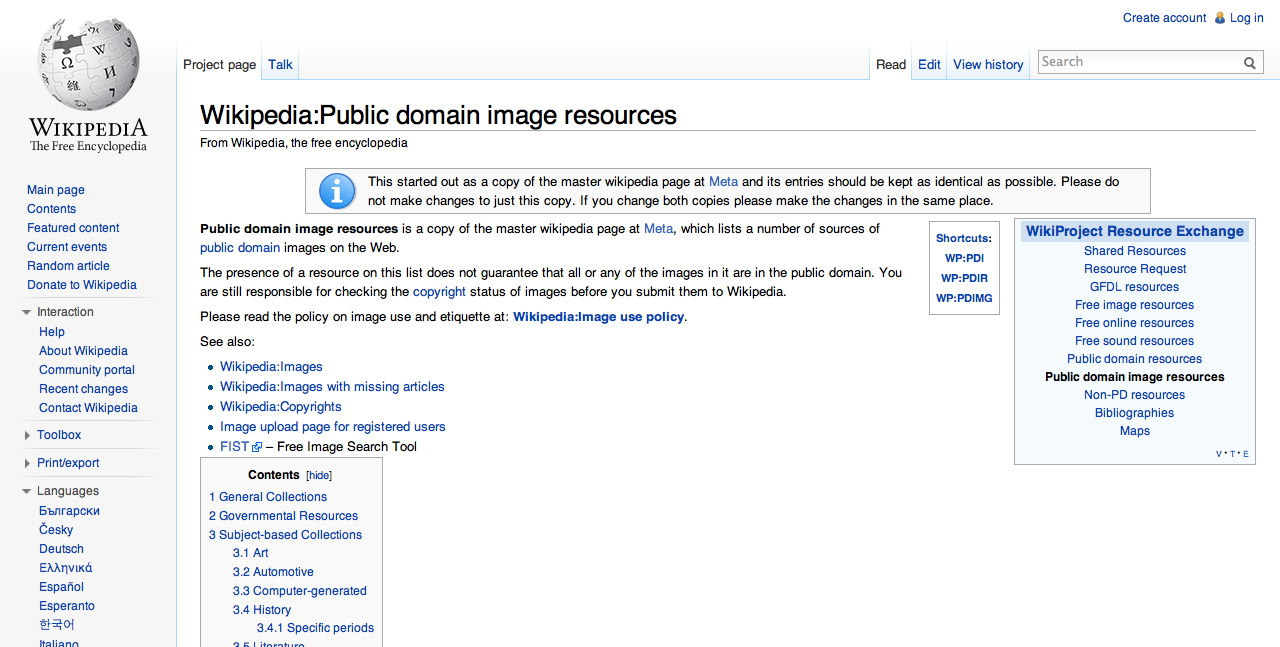The image size is (1280, 647).
Task: Open Wikipedia:Copyrights link
Action: tap(281, 407)
